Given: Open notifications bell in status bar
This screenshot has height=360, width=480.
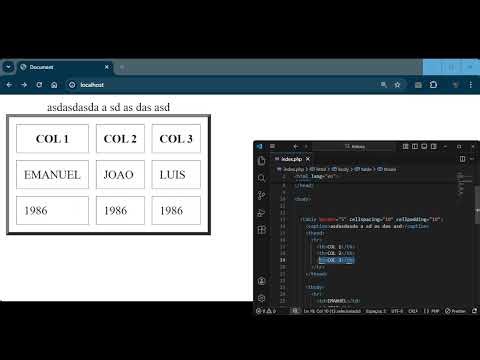Looking at the screenshot, I should point(475,311).
